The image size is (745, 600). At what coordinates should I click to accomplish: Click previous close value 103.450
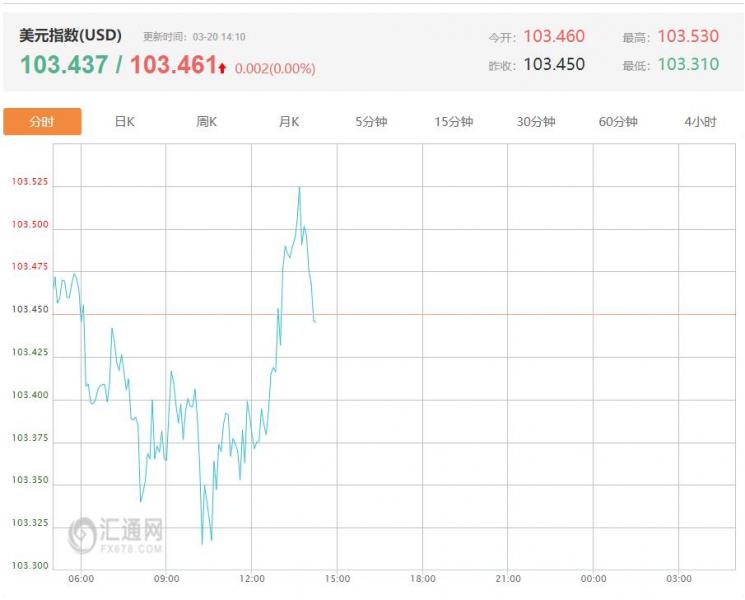click(x=554, y=64)
